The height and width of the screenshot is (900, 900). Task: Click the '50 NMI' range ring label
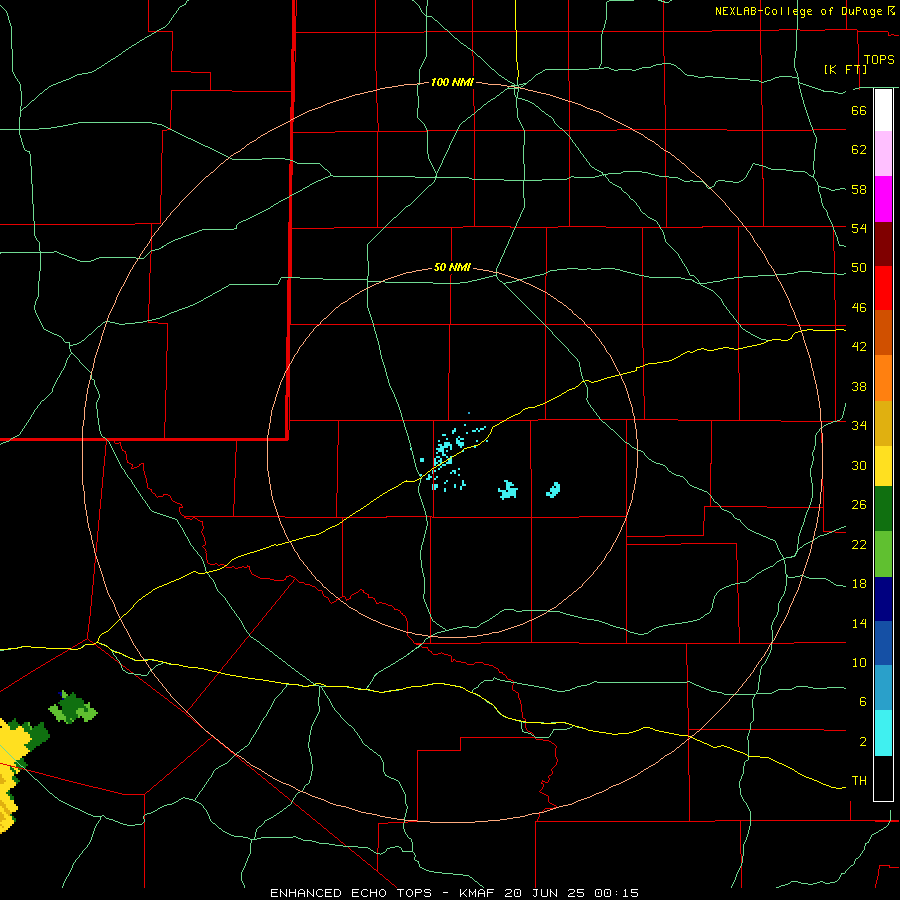452,267
